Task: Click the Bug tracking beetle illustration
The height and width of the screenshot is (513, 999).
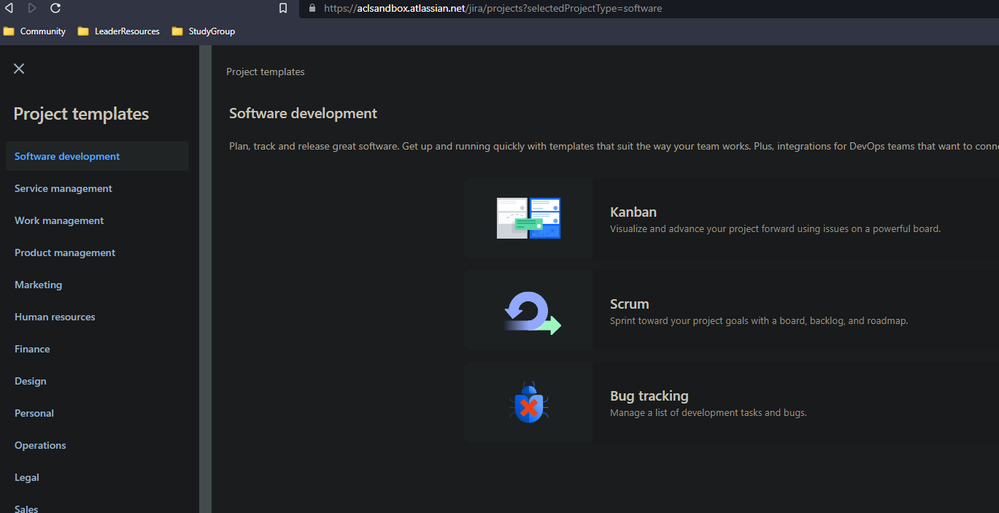Action: pos(529,402)
